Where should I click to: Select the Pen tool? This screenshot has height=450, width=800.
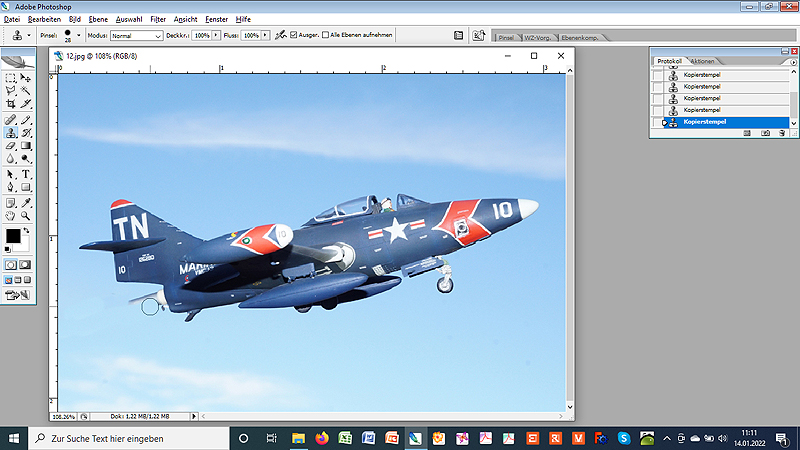pyautogui.click(x=11, y=187)
